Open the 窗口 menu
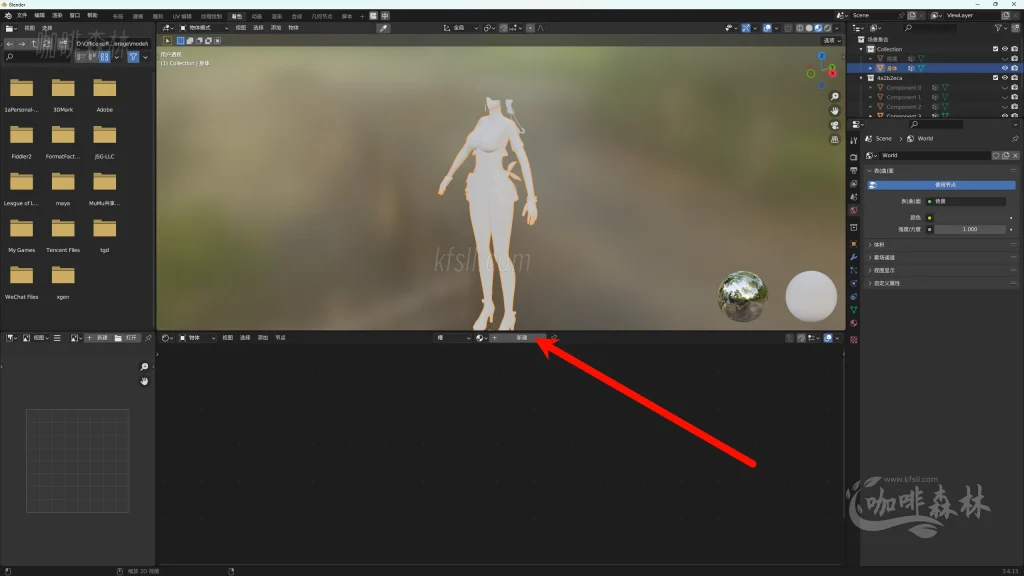This screenshot has width=1024, height=576. (74, 16)
